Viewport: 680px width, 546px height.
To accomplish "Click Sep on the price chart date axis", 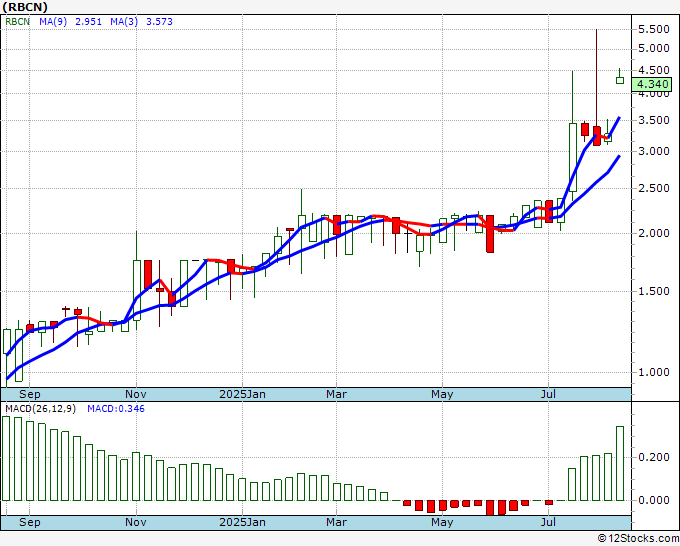I will [x=29, y=394].
